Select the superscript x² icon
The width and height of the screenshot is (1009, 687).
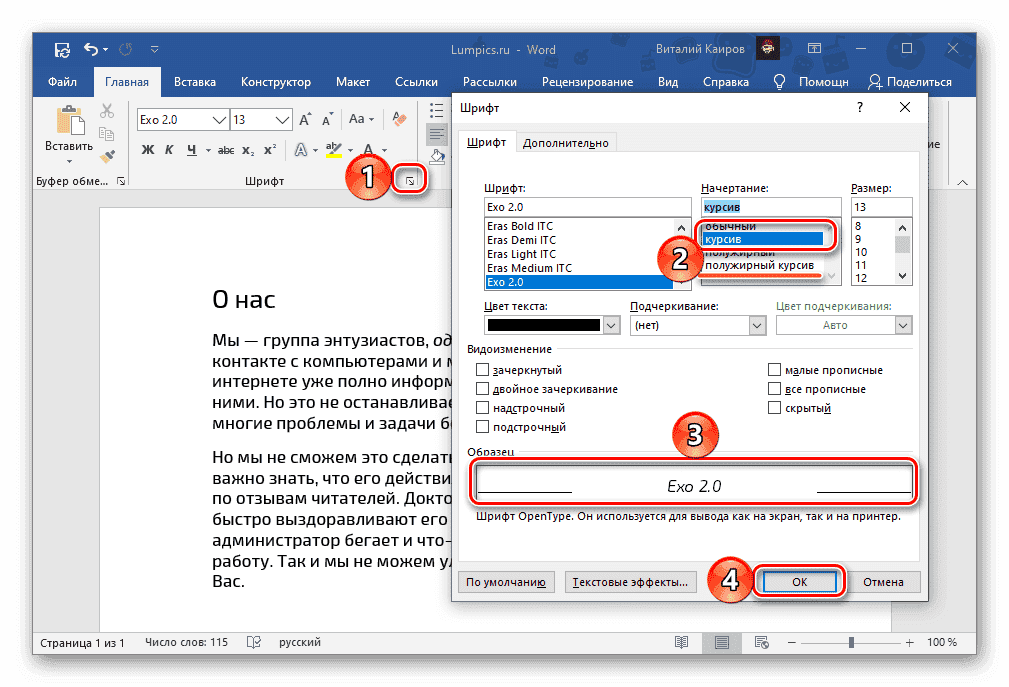[270, 150]
